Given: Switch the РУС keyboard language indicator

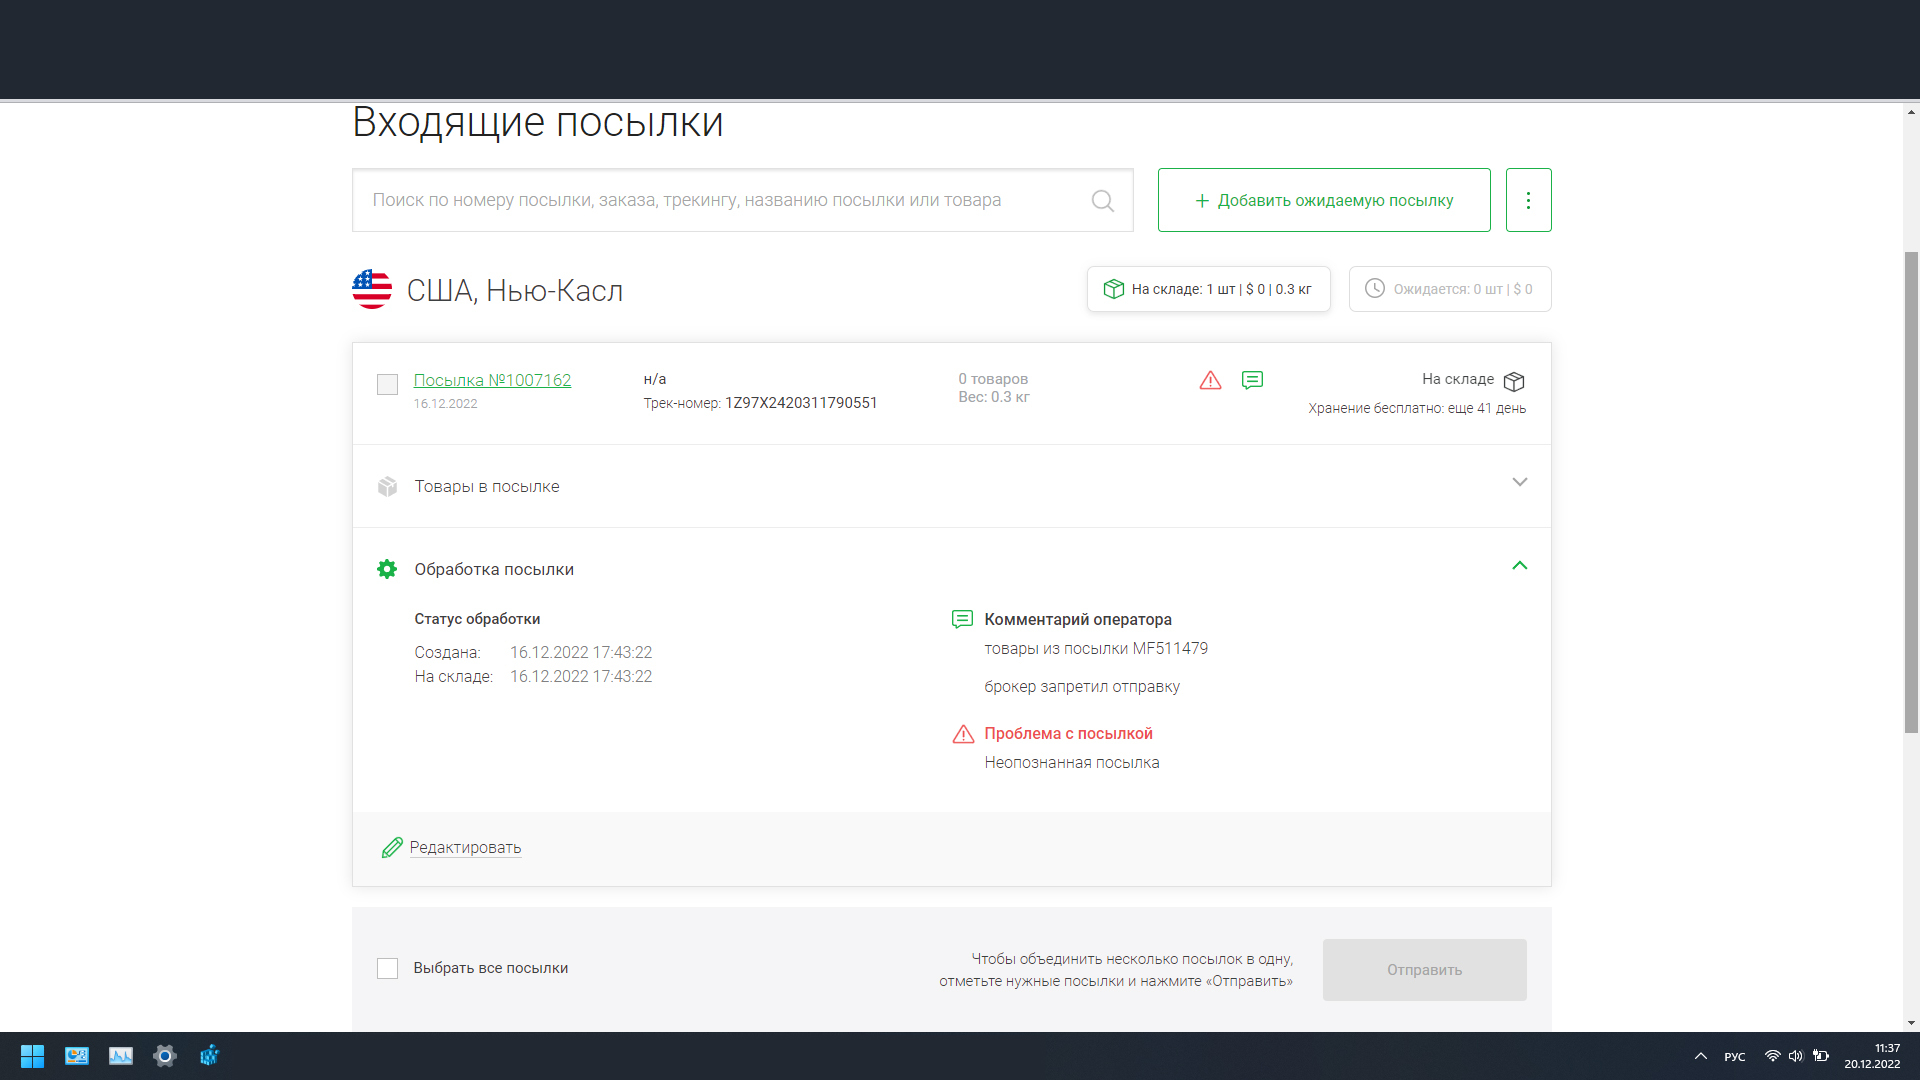Looking at the screenshot, I should (1735, 1057).
